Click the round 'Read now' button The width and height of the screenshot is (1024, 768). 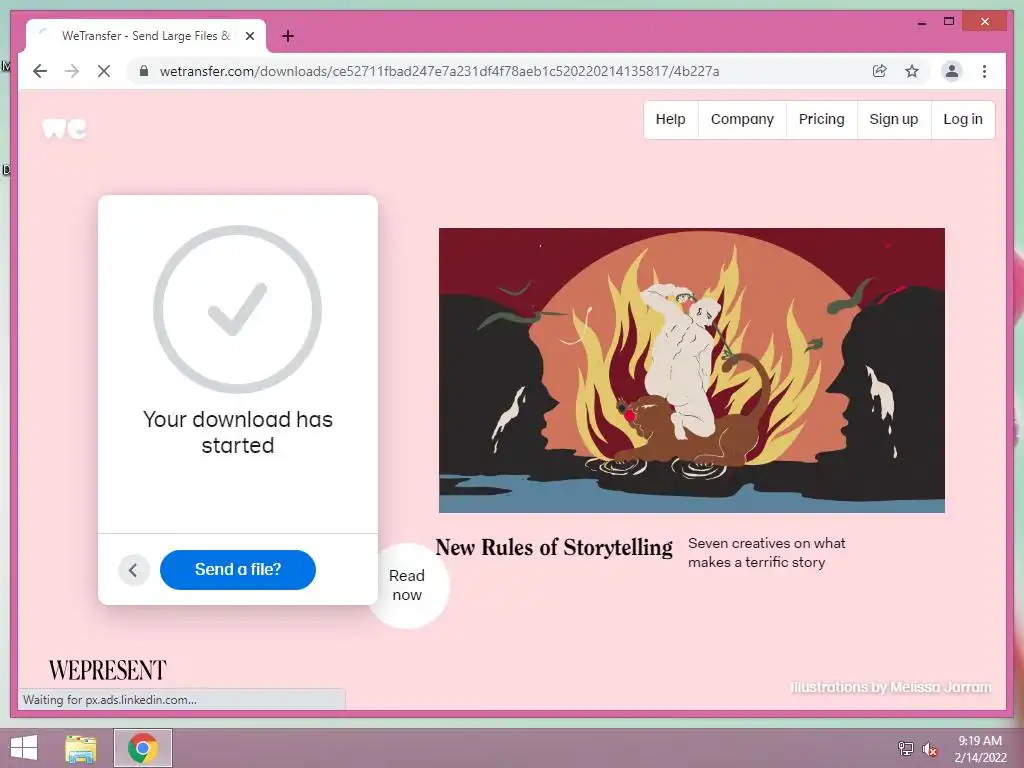point(407,585)
